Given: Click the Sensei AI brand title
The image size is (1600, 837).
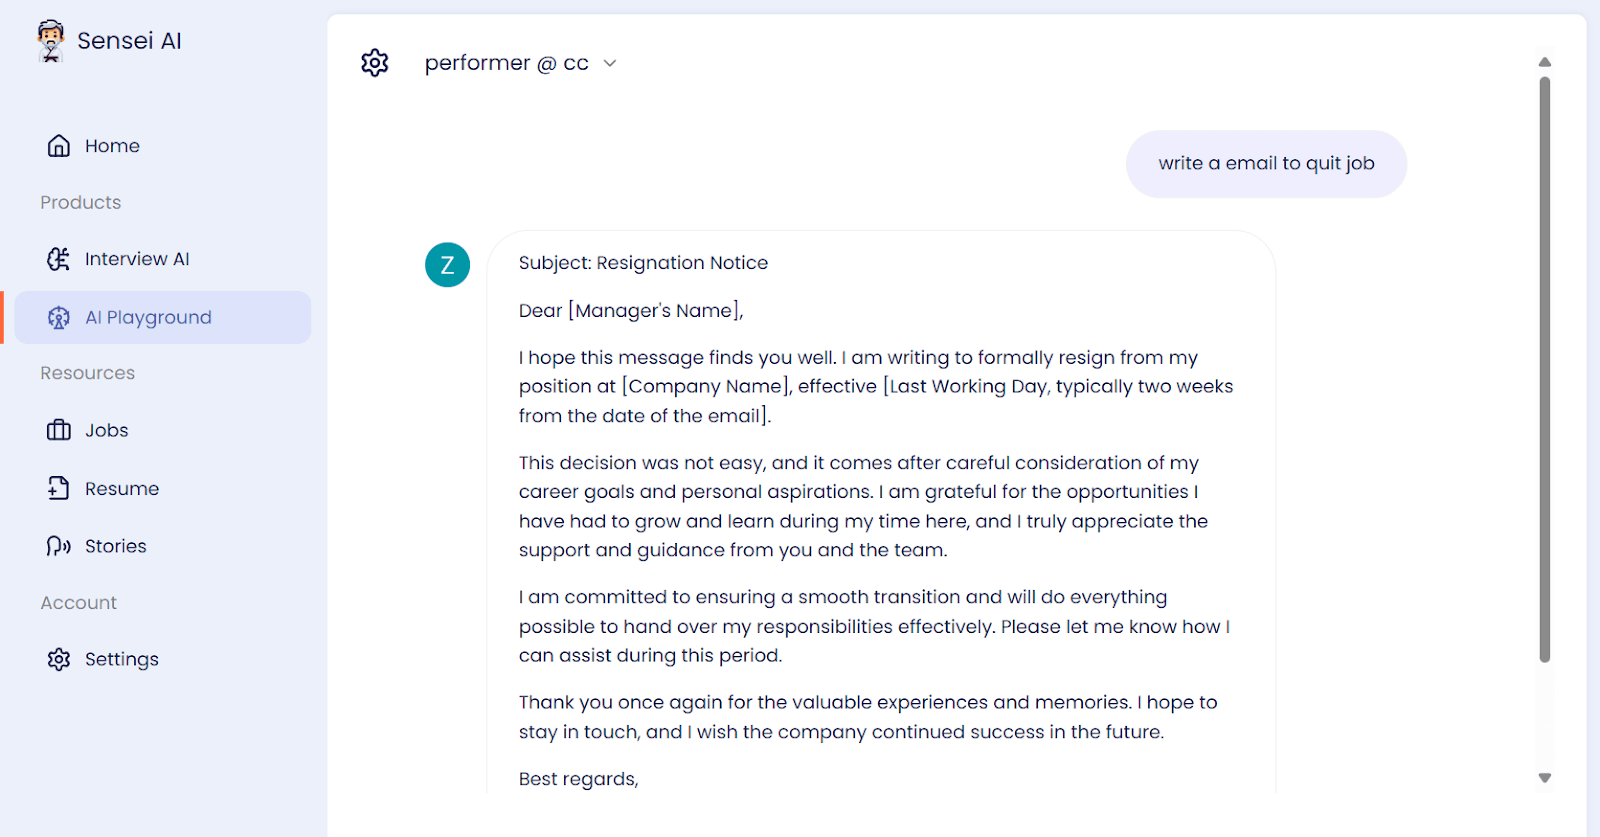Looking at the screenshot, I should pyautogui.click(x=130, y=41).
